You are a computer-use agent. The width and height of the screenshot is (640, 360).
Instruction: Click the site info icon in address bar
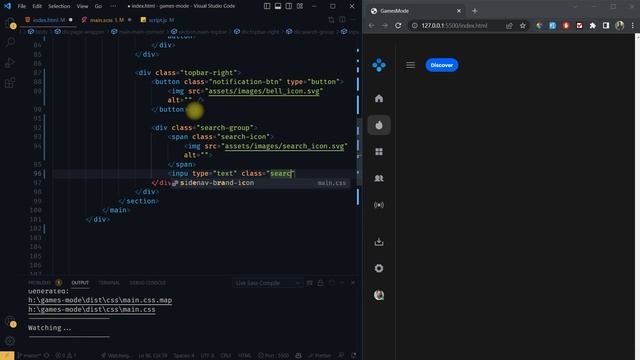(x=414, y=25)
